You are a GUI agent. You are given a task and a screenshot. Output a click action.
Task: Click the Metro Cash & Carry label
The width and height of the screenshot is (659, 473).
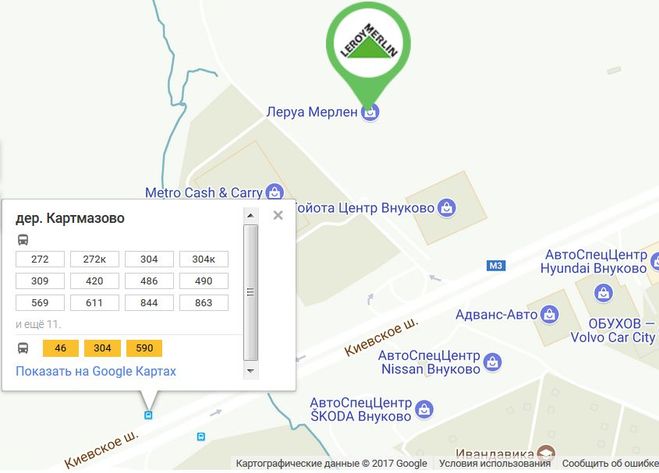(x=204, y=193)
